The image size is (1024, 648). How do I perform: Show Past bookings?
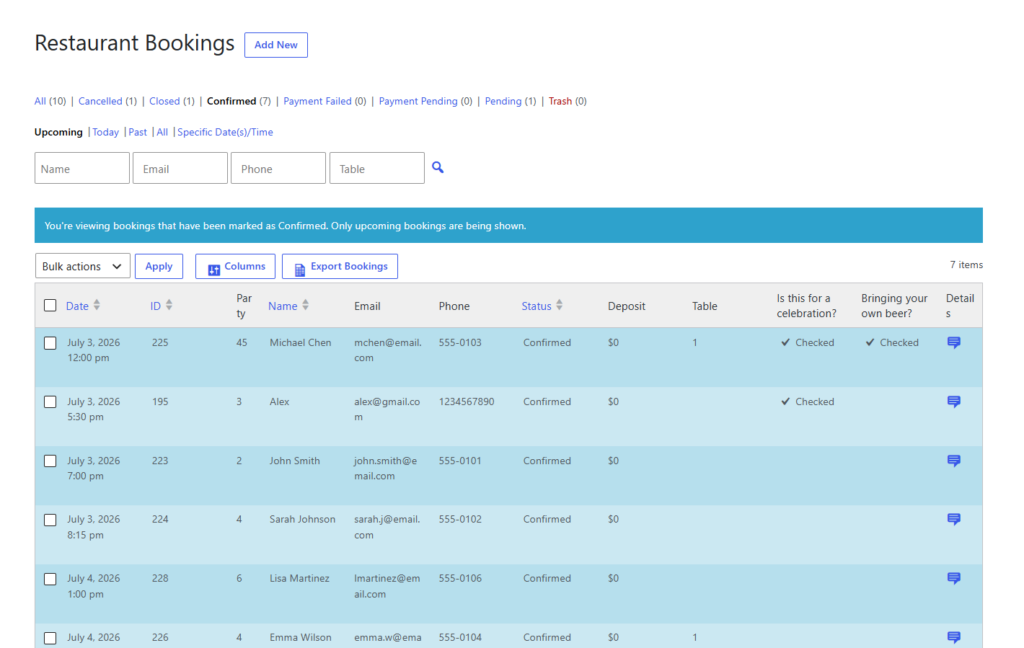137,132
